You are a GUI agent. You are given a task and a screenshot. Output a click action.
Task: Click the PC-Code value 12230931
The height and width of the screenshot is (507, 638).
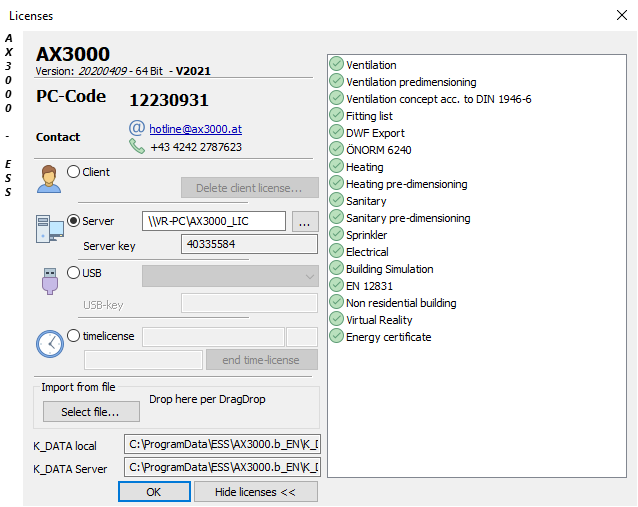click(x=168, y=100)
